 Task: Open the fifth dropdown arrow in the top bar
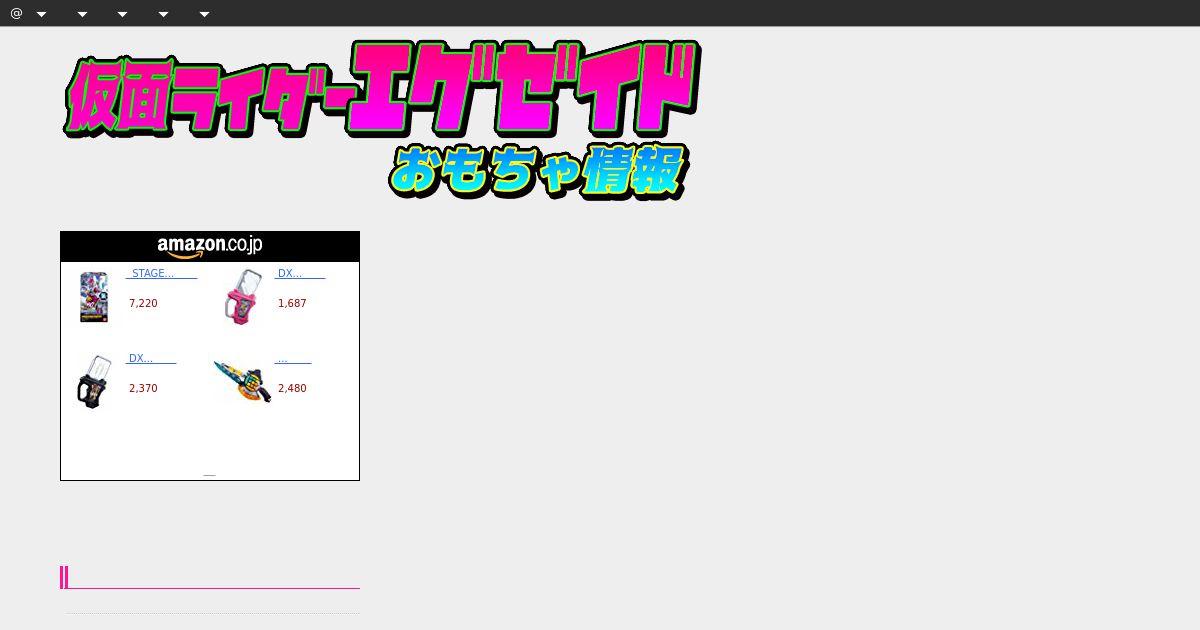[x=204, y=14]
